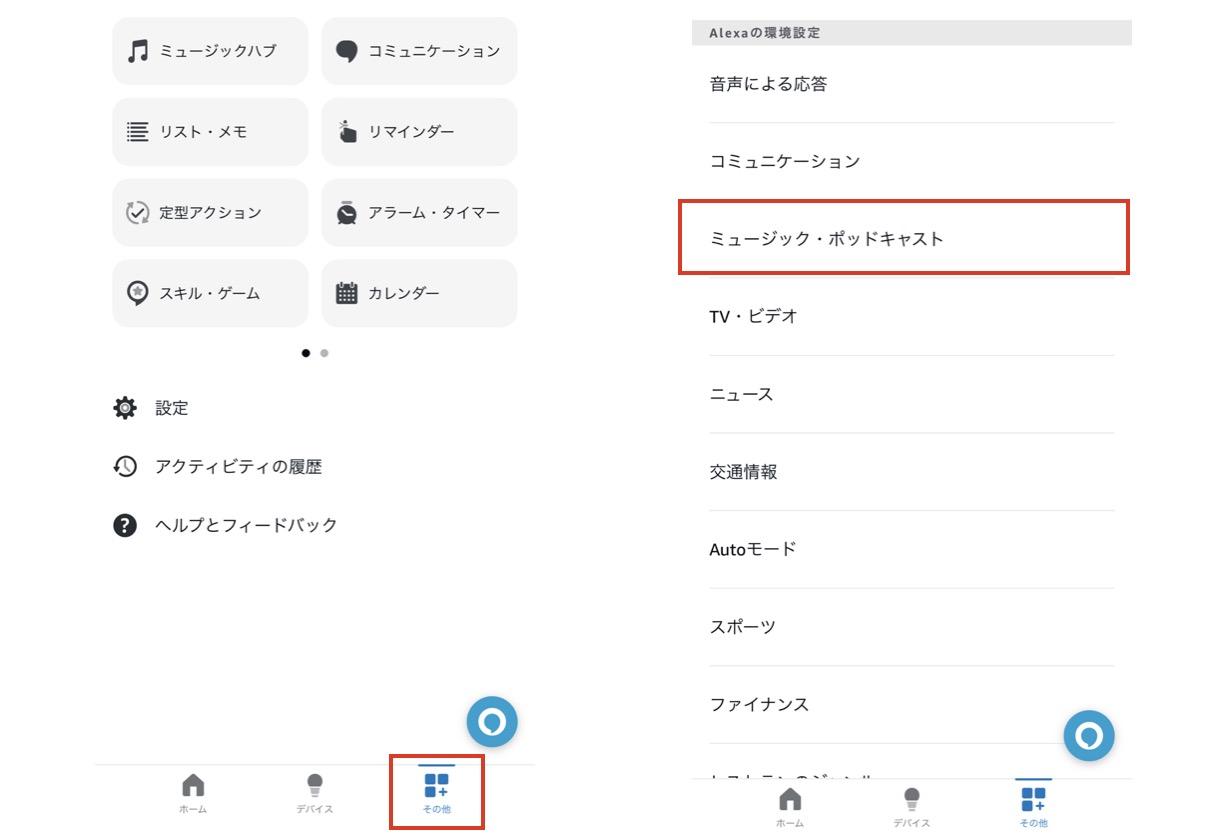Open コミュニケーション tile in left screen

pyautogui.click(x=419, y=51)
